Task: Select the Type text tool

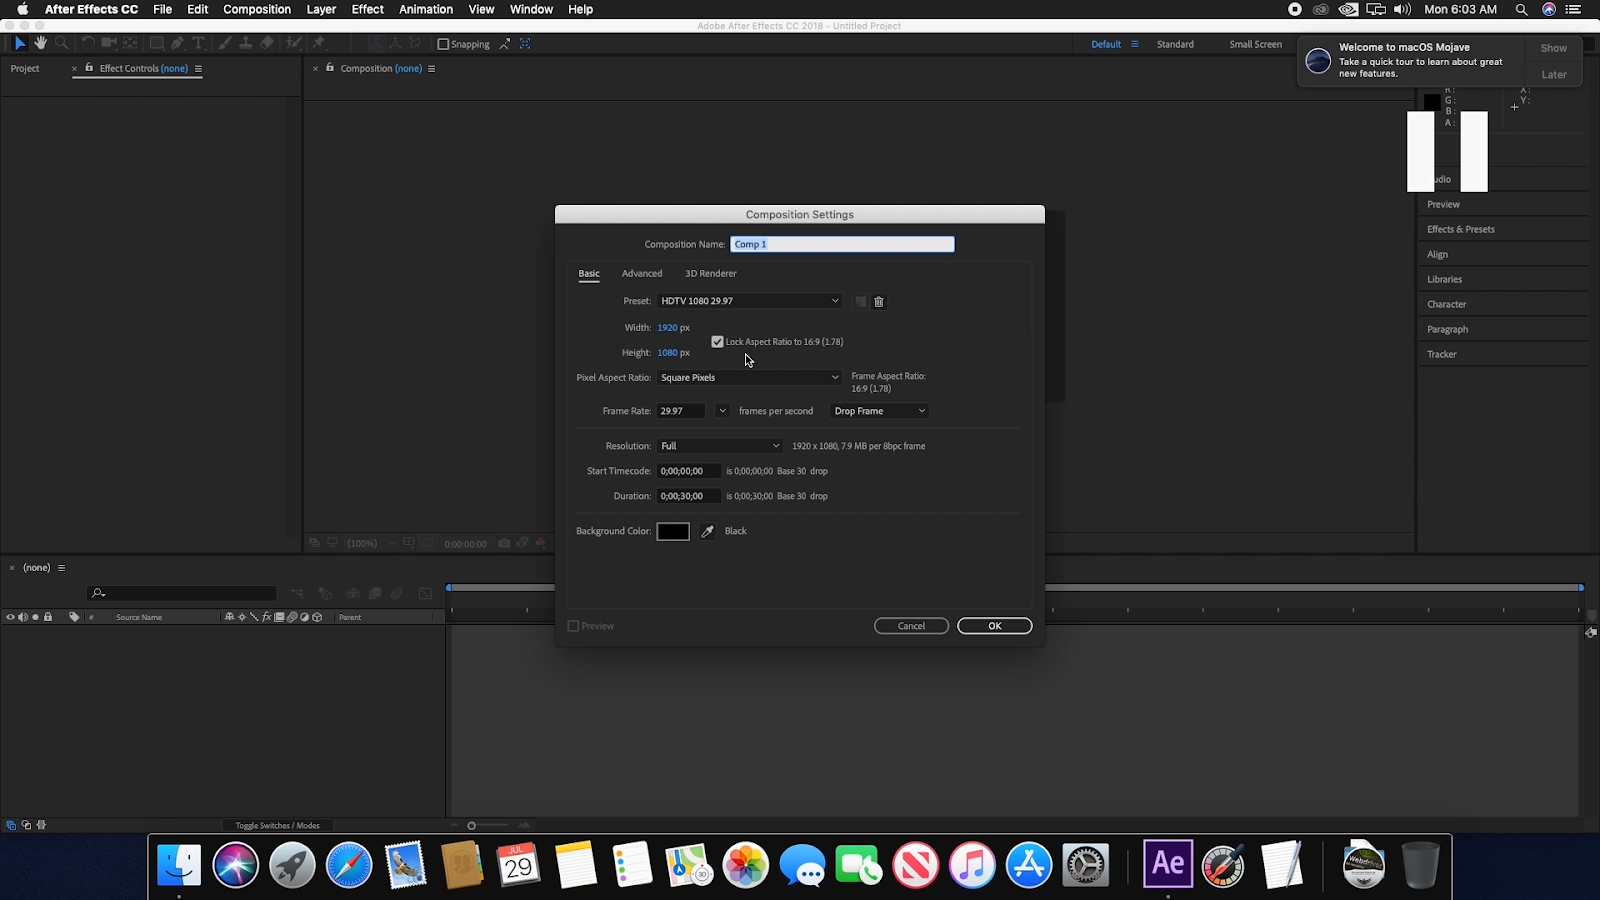Action: (x=198, y=43)
